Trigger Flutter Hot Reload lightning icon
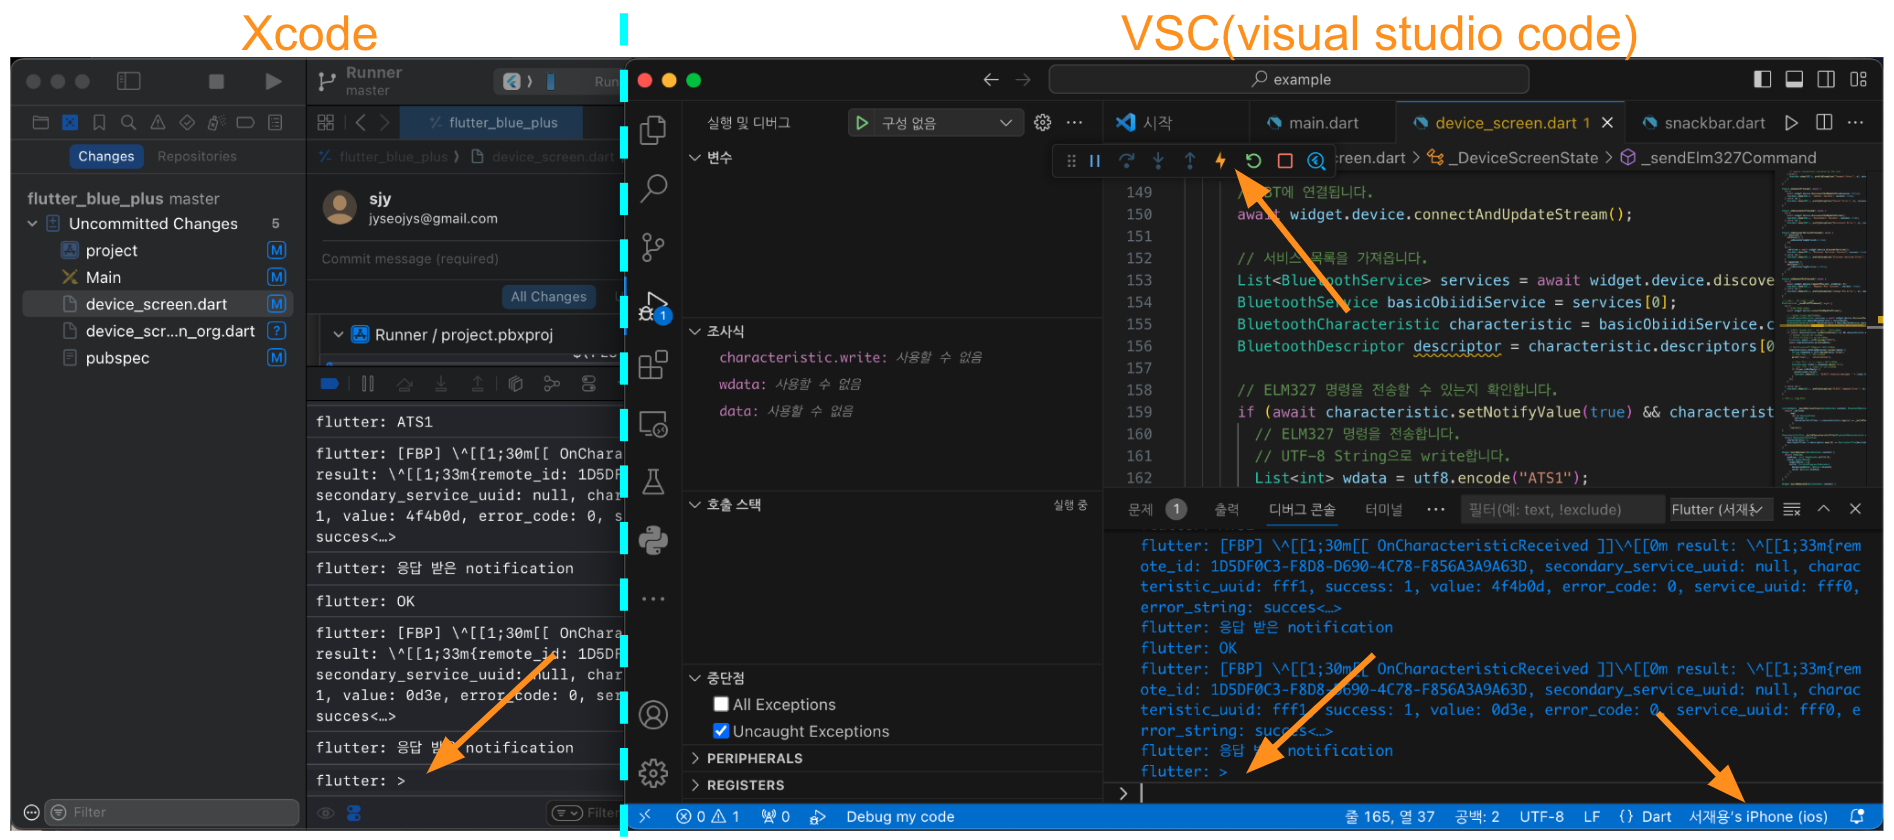 pos(1221,160)
